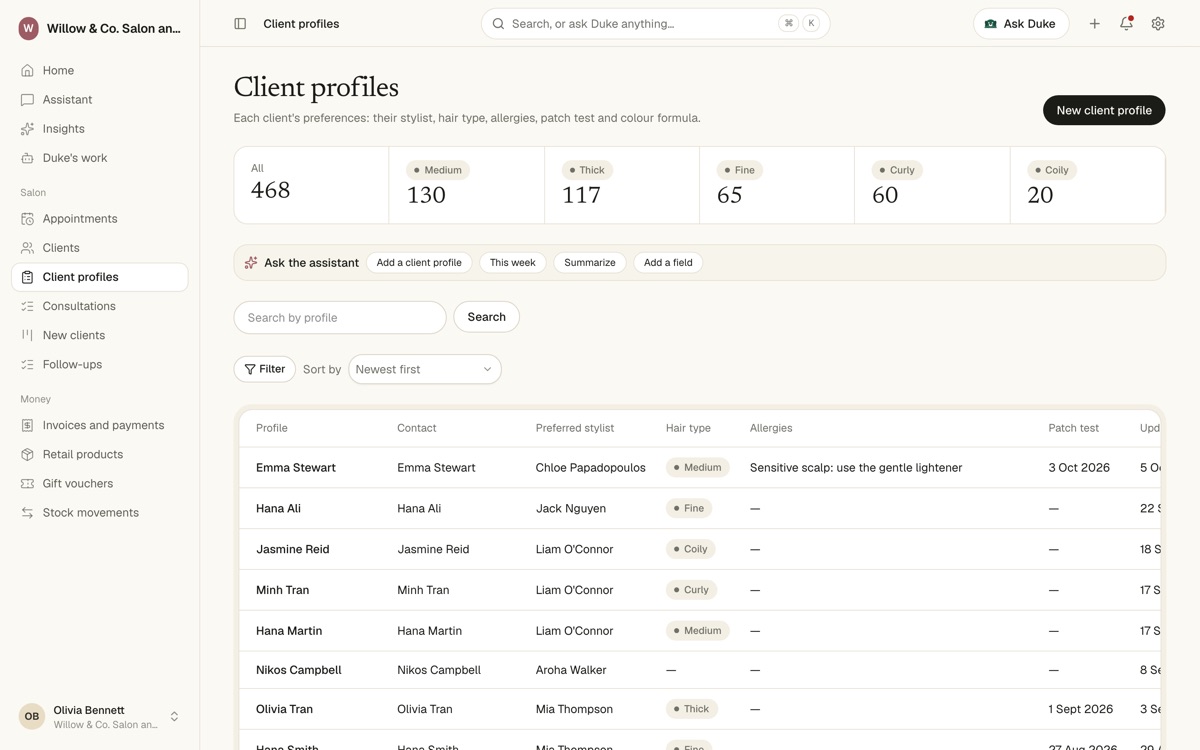Click the Willow & Co. workspace avatar

[x=28, y=28]
